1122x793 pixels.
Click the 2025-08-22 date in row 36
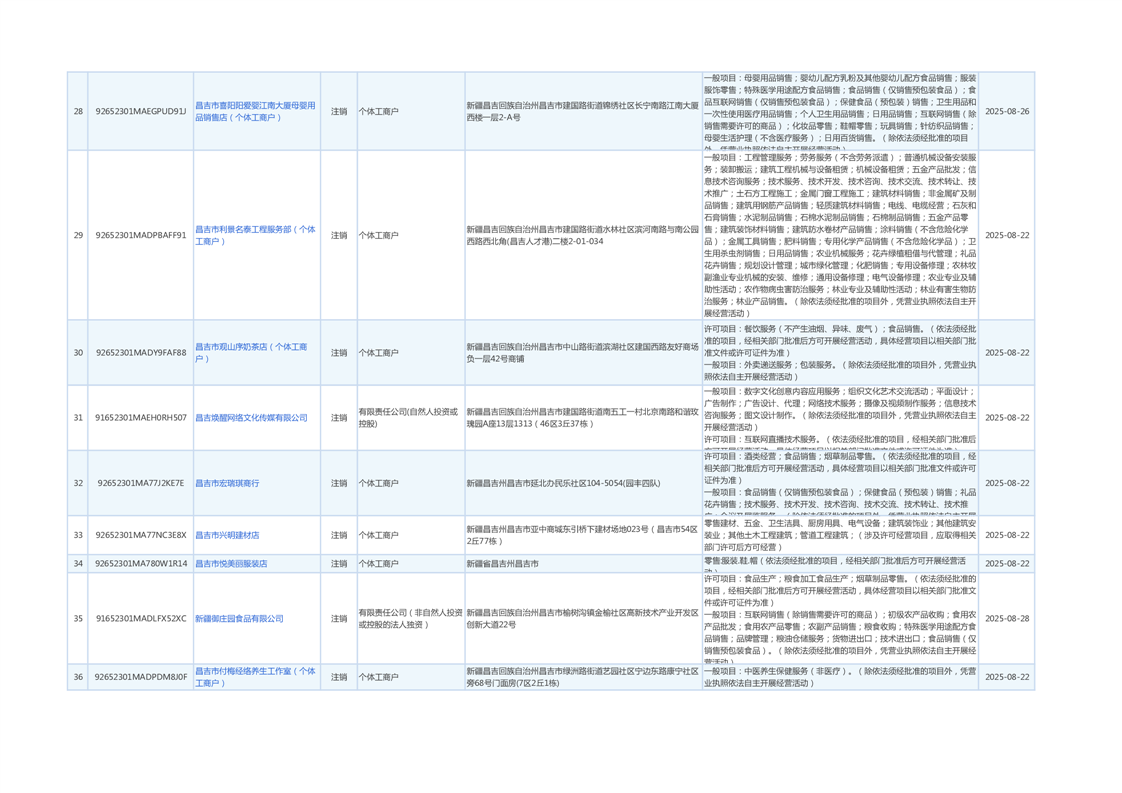(x=1007, y=676)
